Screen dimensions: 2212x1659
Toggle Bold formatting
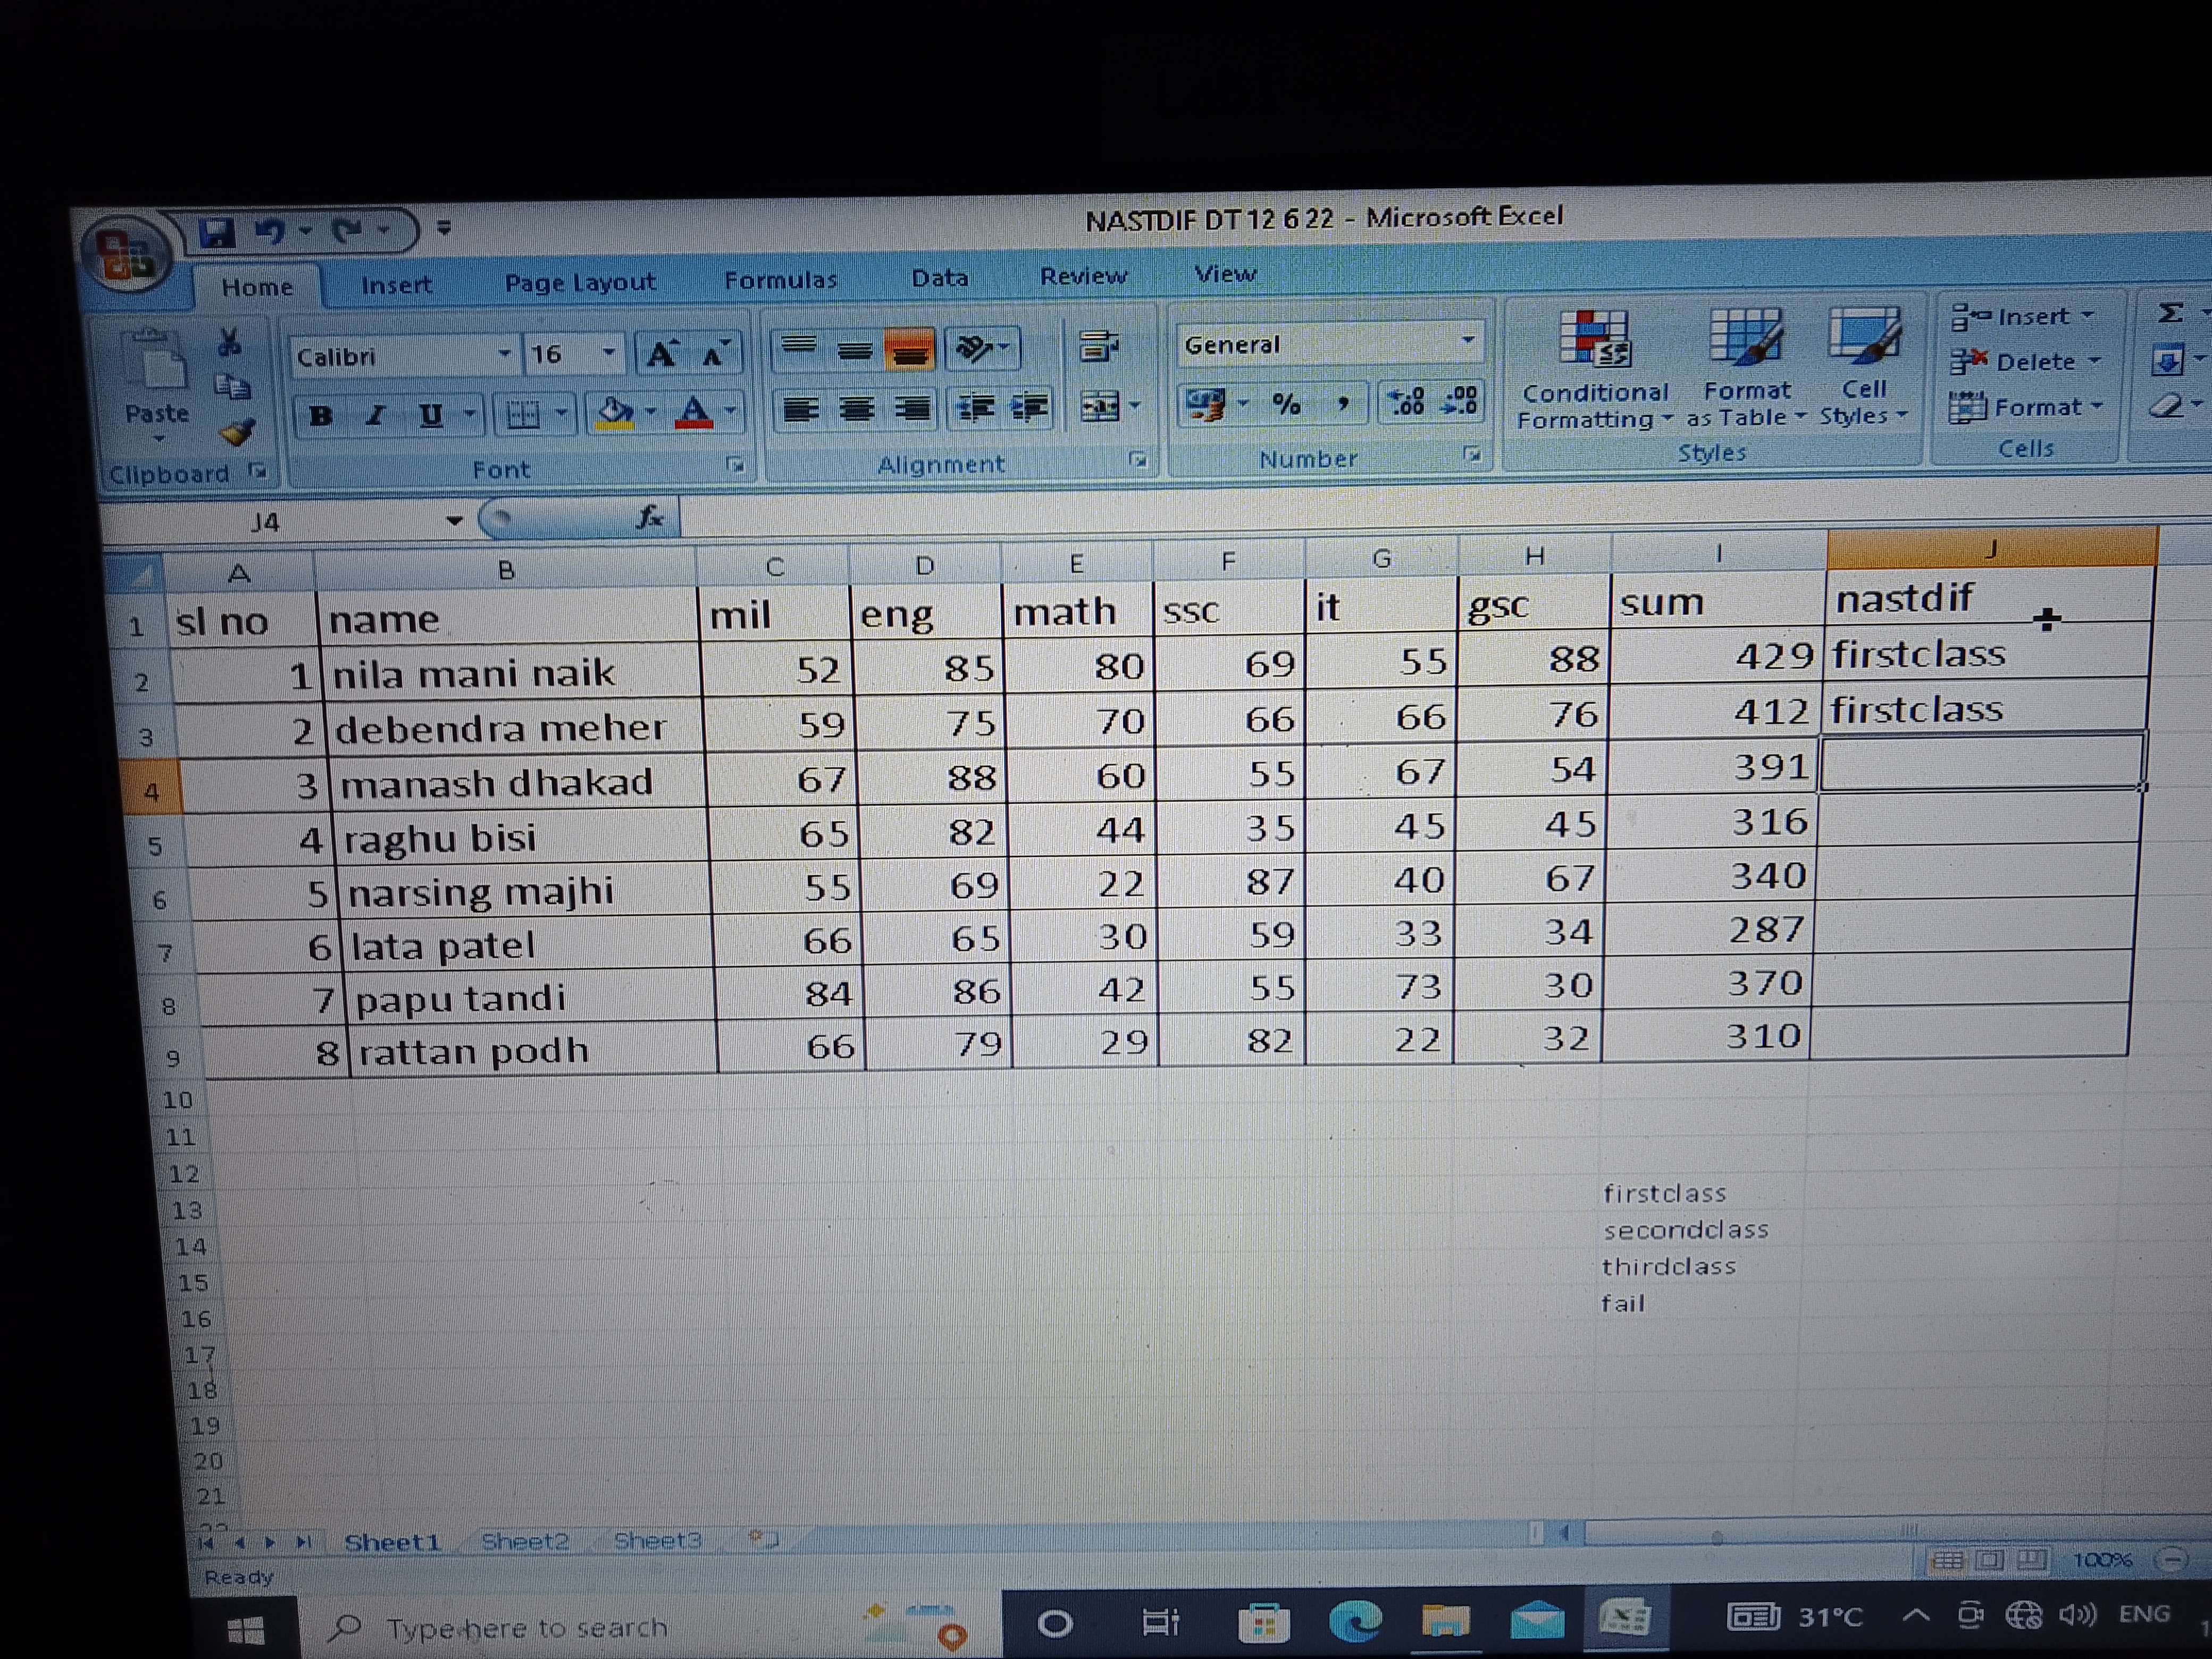(x=321, y=415)
